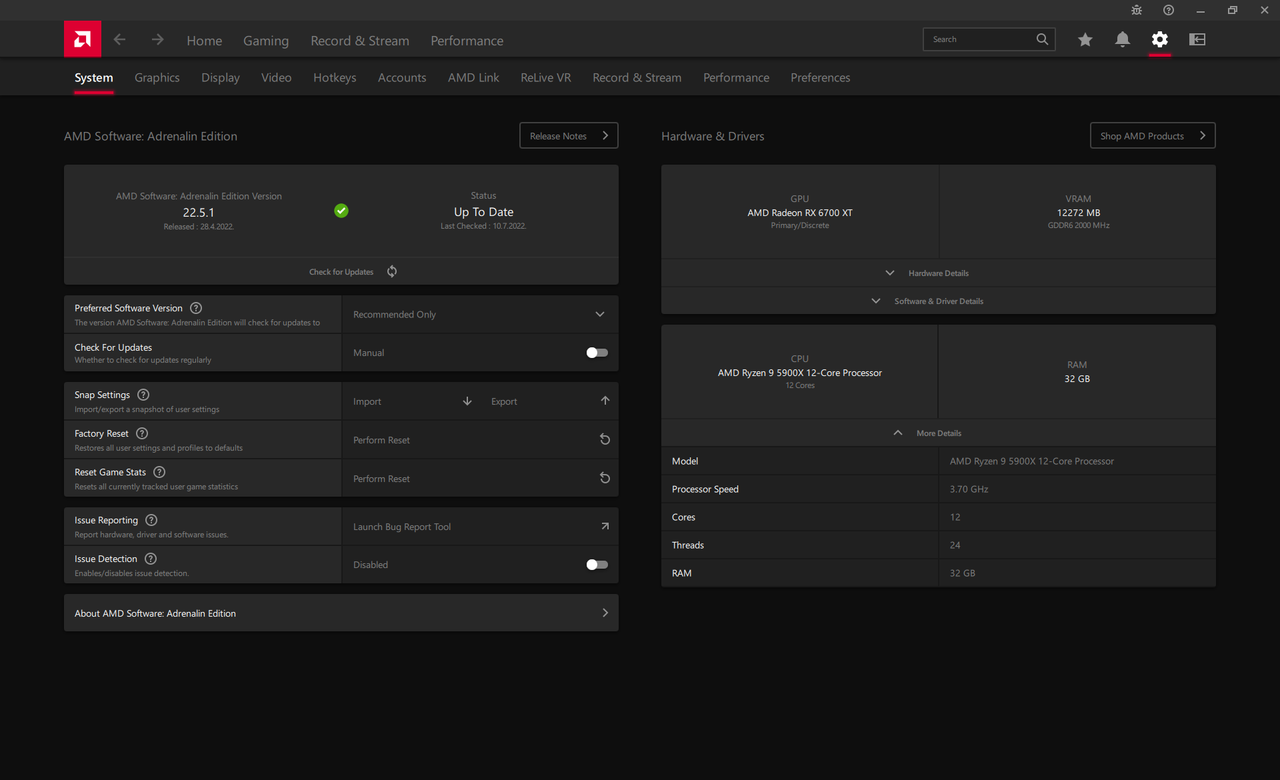1280x780 pixels.
Task: Open the settings Record & Stream tab
Action: click(x=637, y=77)
